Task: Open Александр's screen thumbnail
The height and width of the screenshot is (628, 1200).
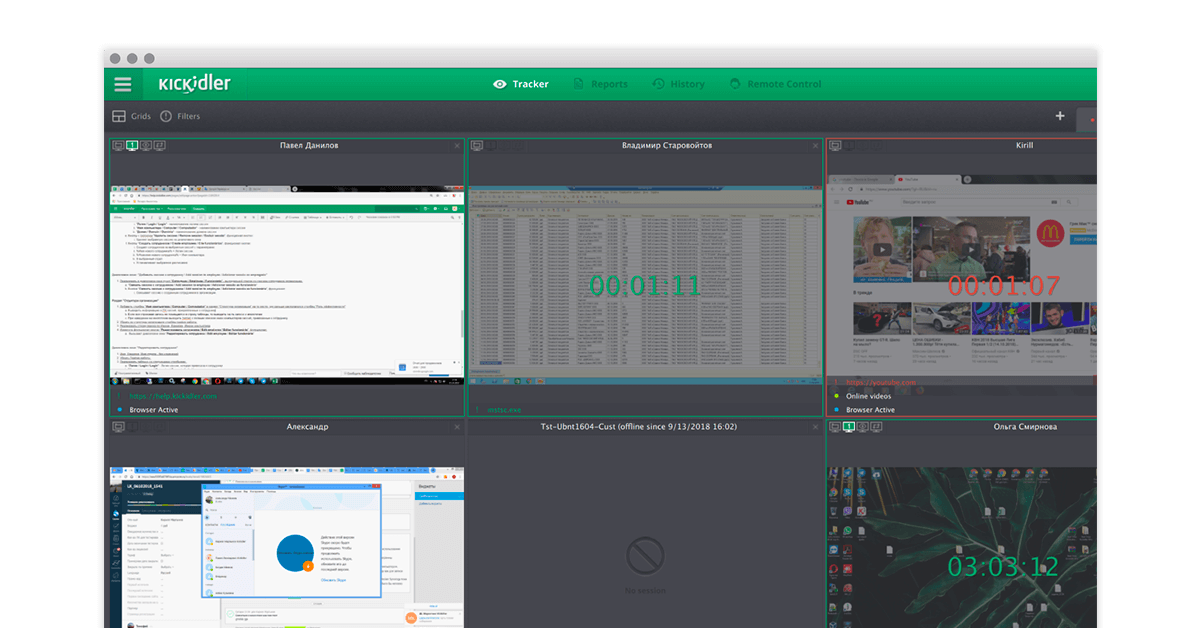Action: click(x=287, y=548)
